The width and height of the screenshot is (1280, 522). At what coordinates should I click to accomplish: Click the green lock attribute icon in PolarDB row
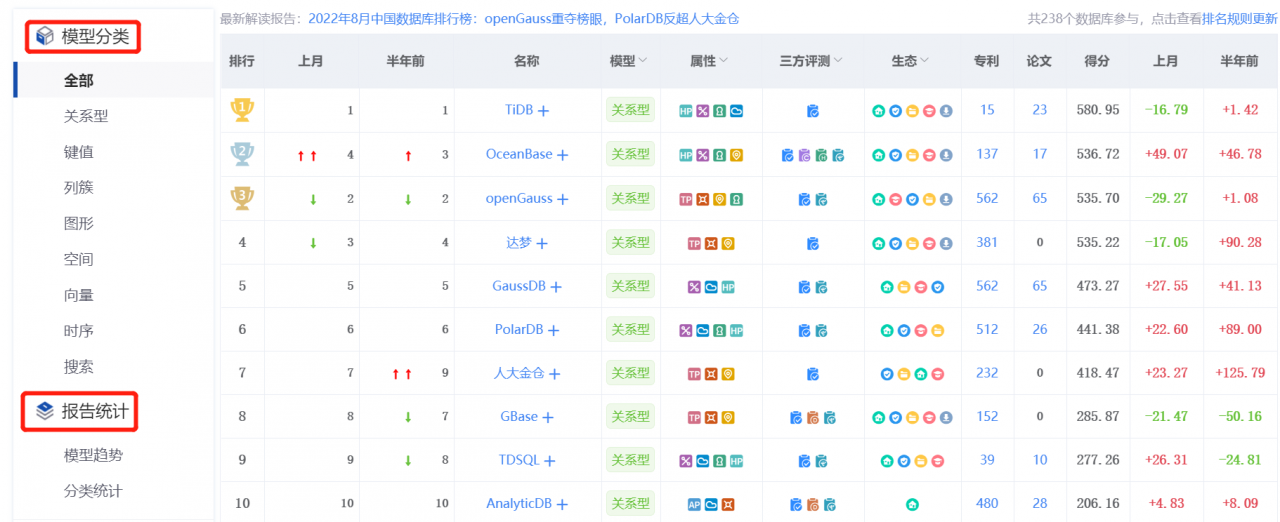[x=719, y=331]
